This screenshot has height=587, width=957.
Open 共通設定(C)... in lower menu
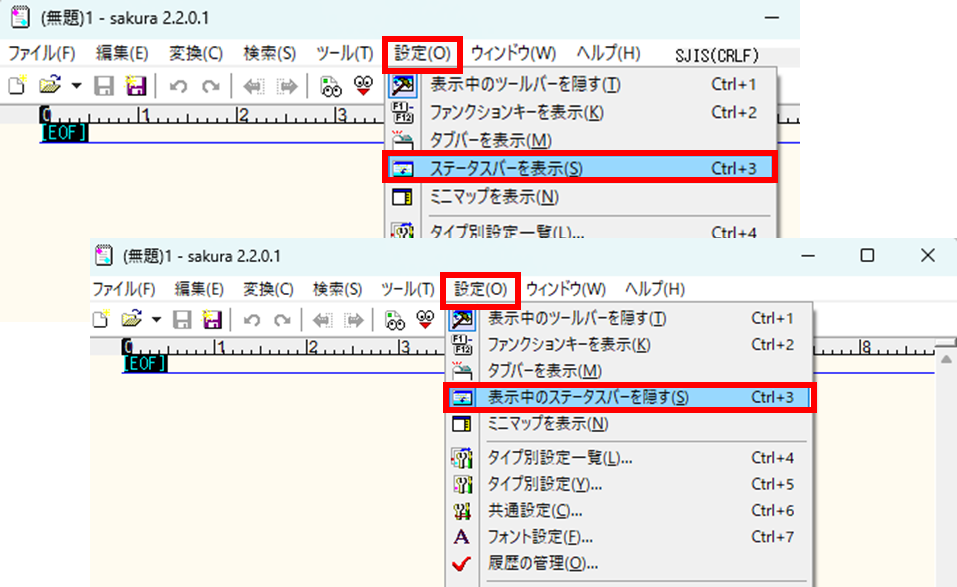[x=630, y=510]
